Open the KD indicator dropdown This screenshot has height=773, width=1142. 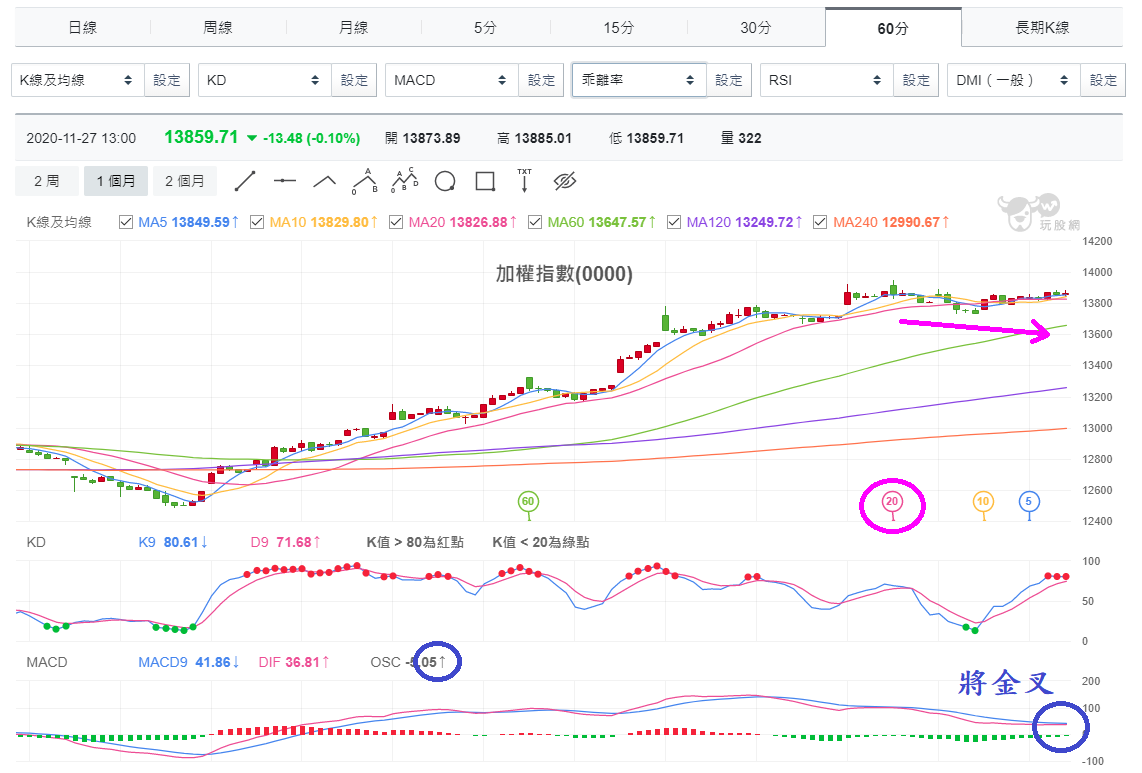(x=265, y=80)
